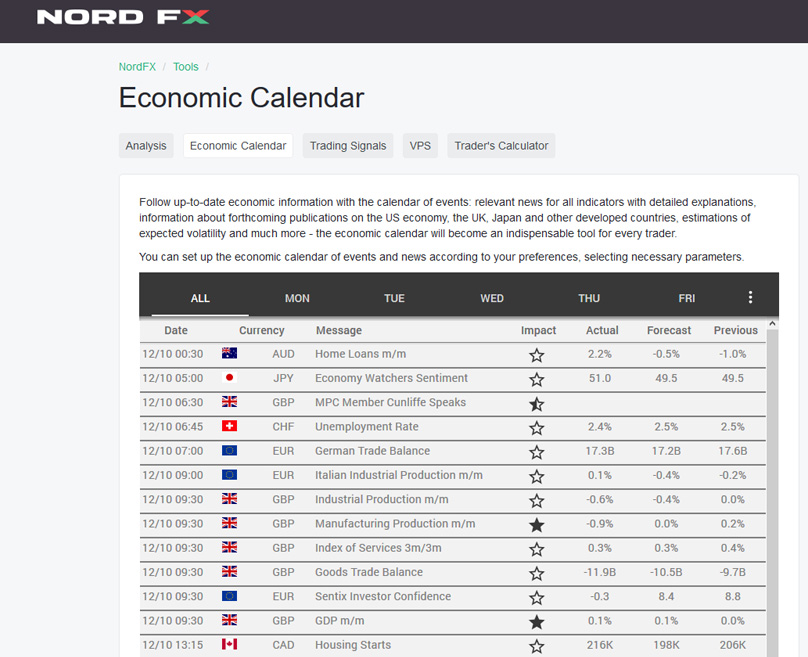Click the NordFX breadcrumb link

tap(137, 67)
